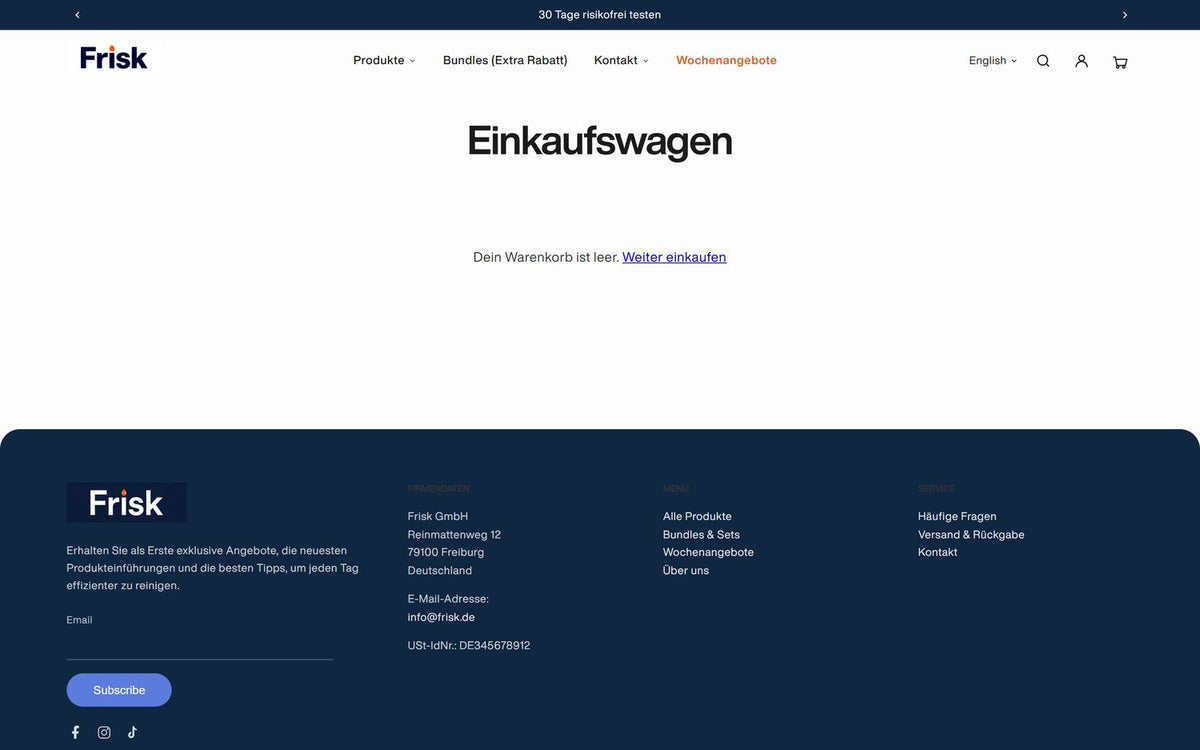Viewport: 1200px width, 750px height.
Task: Click the Menü footer heading
Action: (676, 488)
